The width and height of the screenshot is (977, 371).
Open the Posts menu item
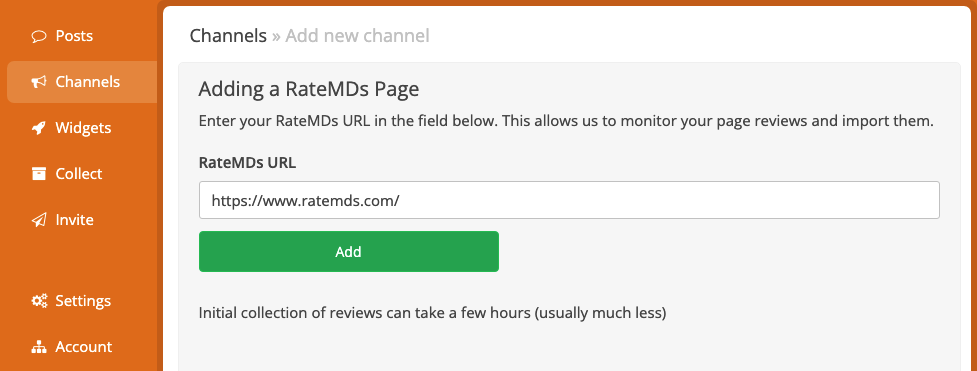tap(74, 36)
